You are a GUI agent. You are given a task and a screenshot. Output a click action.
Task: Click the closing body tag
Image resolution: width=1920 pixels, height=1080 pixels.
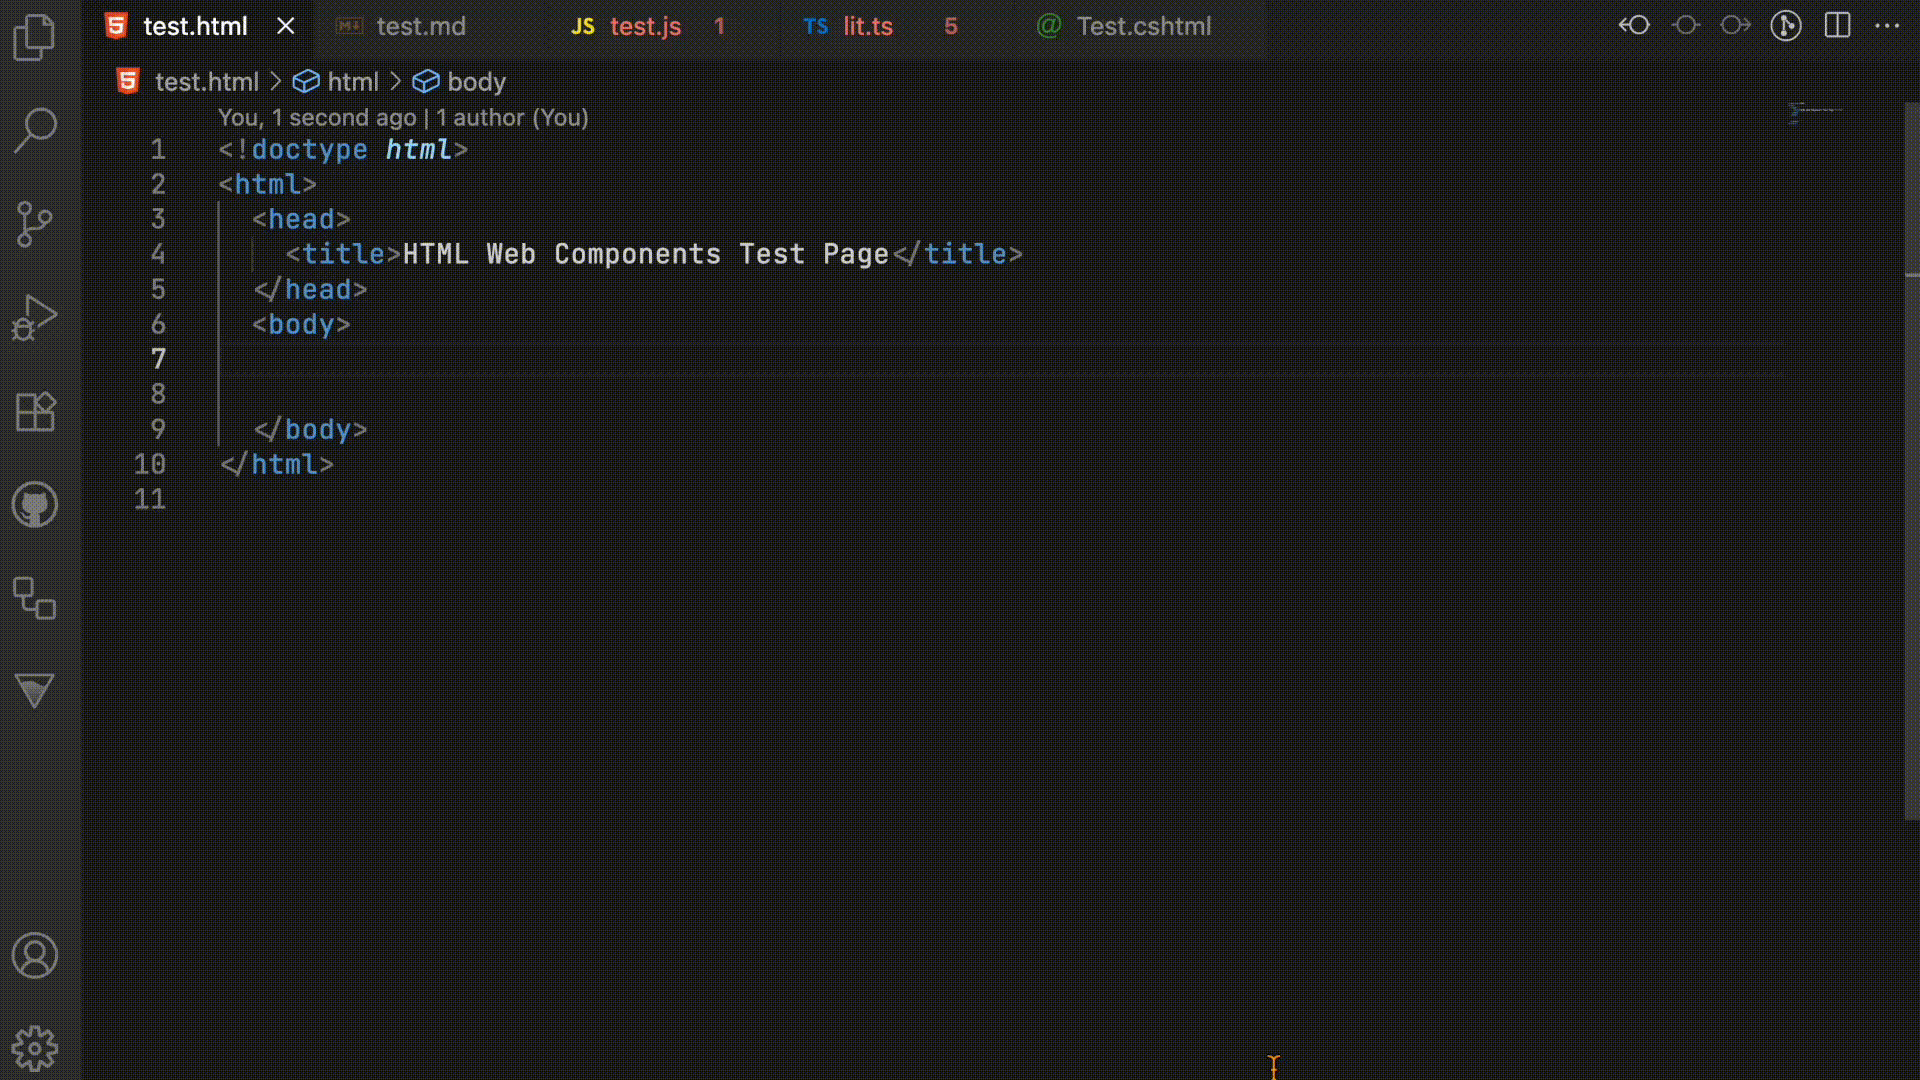click(310, 430)
